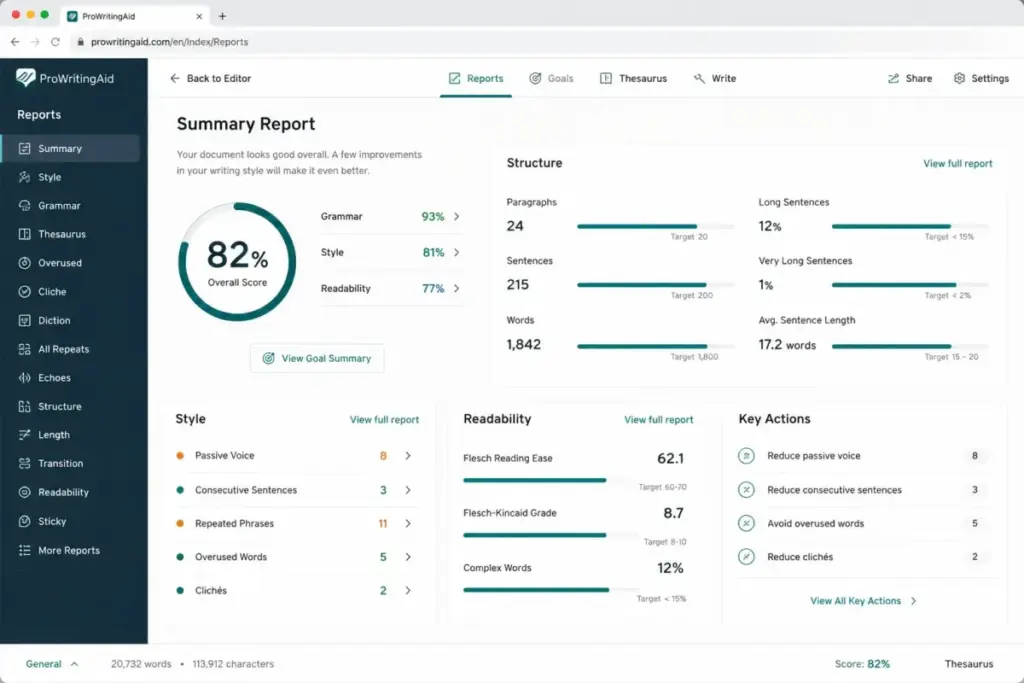Expand the Consecutive Sentences row chevron
The image size is (1024, 683).
tap(408, 490)
